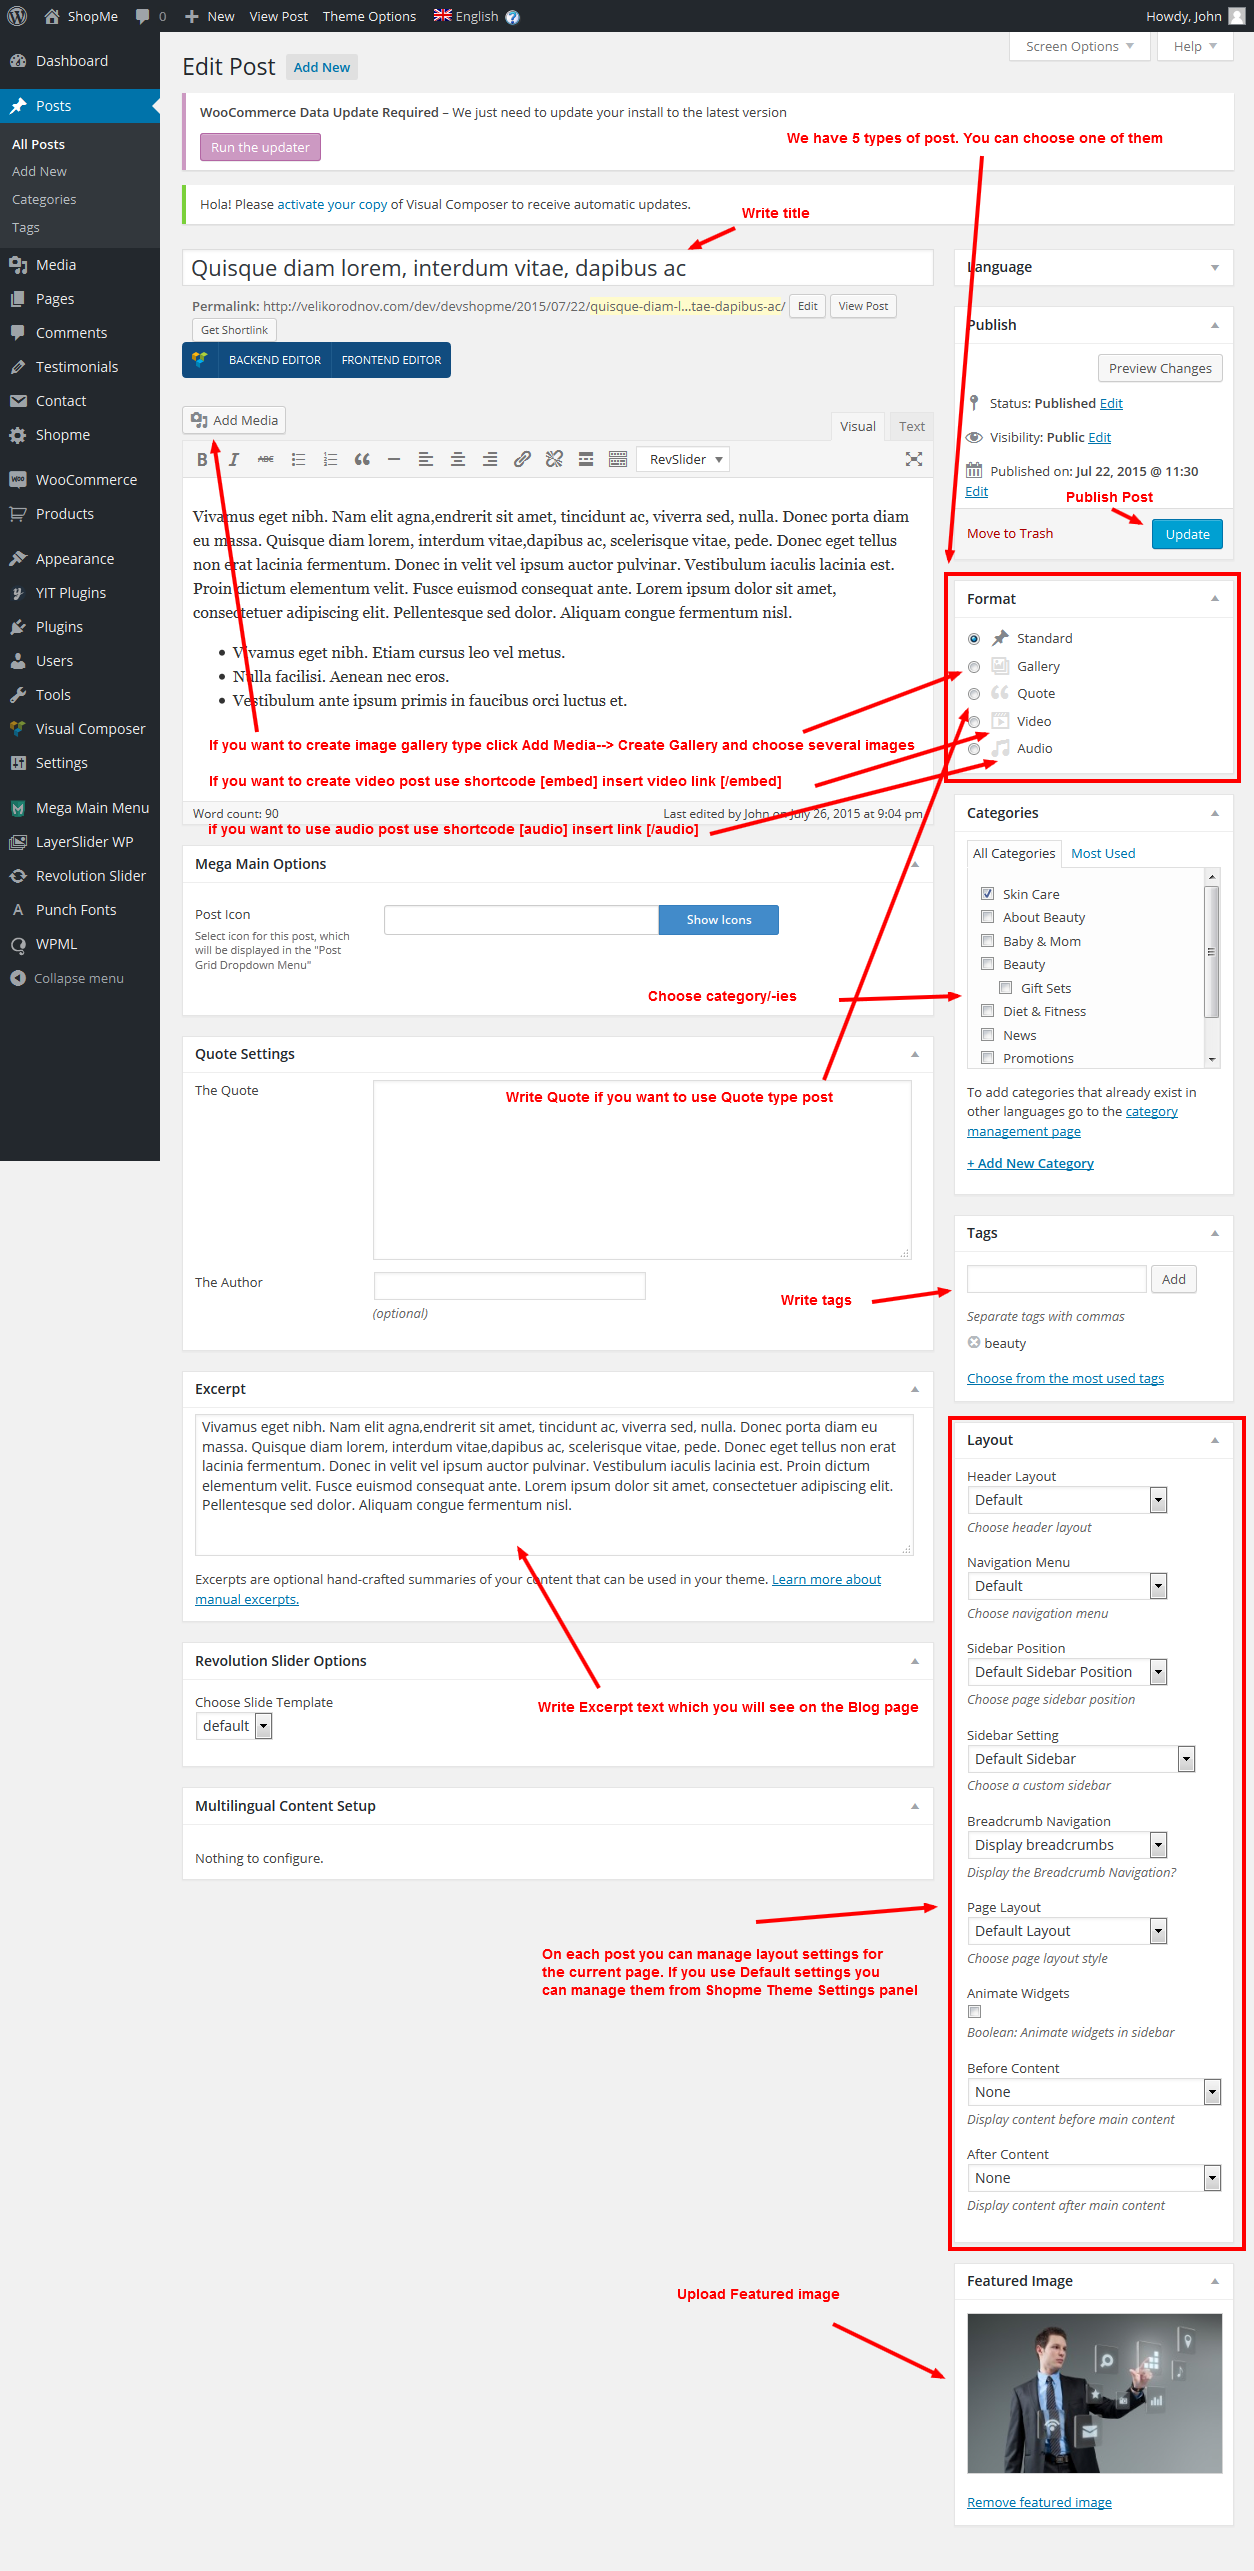Check the About Beauty category
The height and width of the screenshot is (2571, 1254).
pyautogui.click(x=987, y=917)
